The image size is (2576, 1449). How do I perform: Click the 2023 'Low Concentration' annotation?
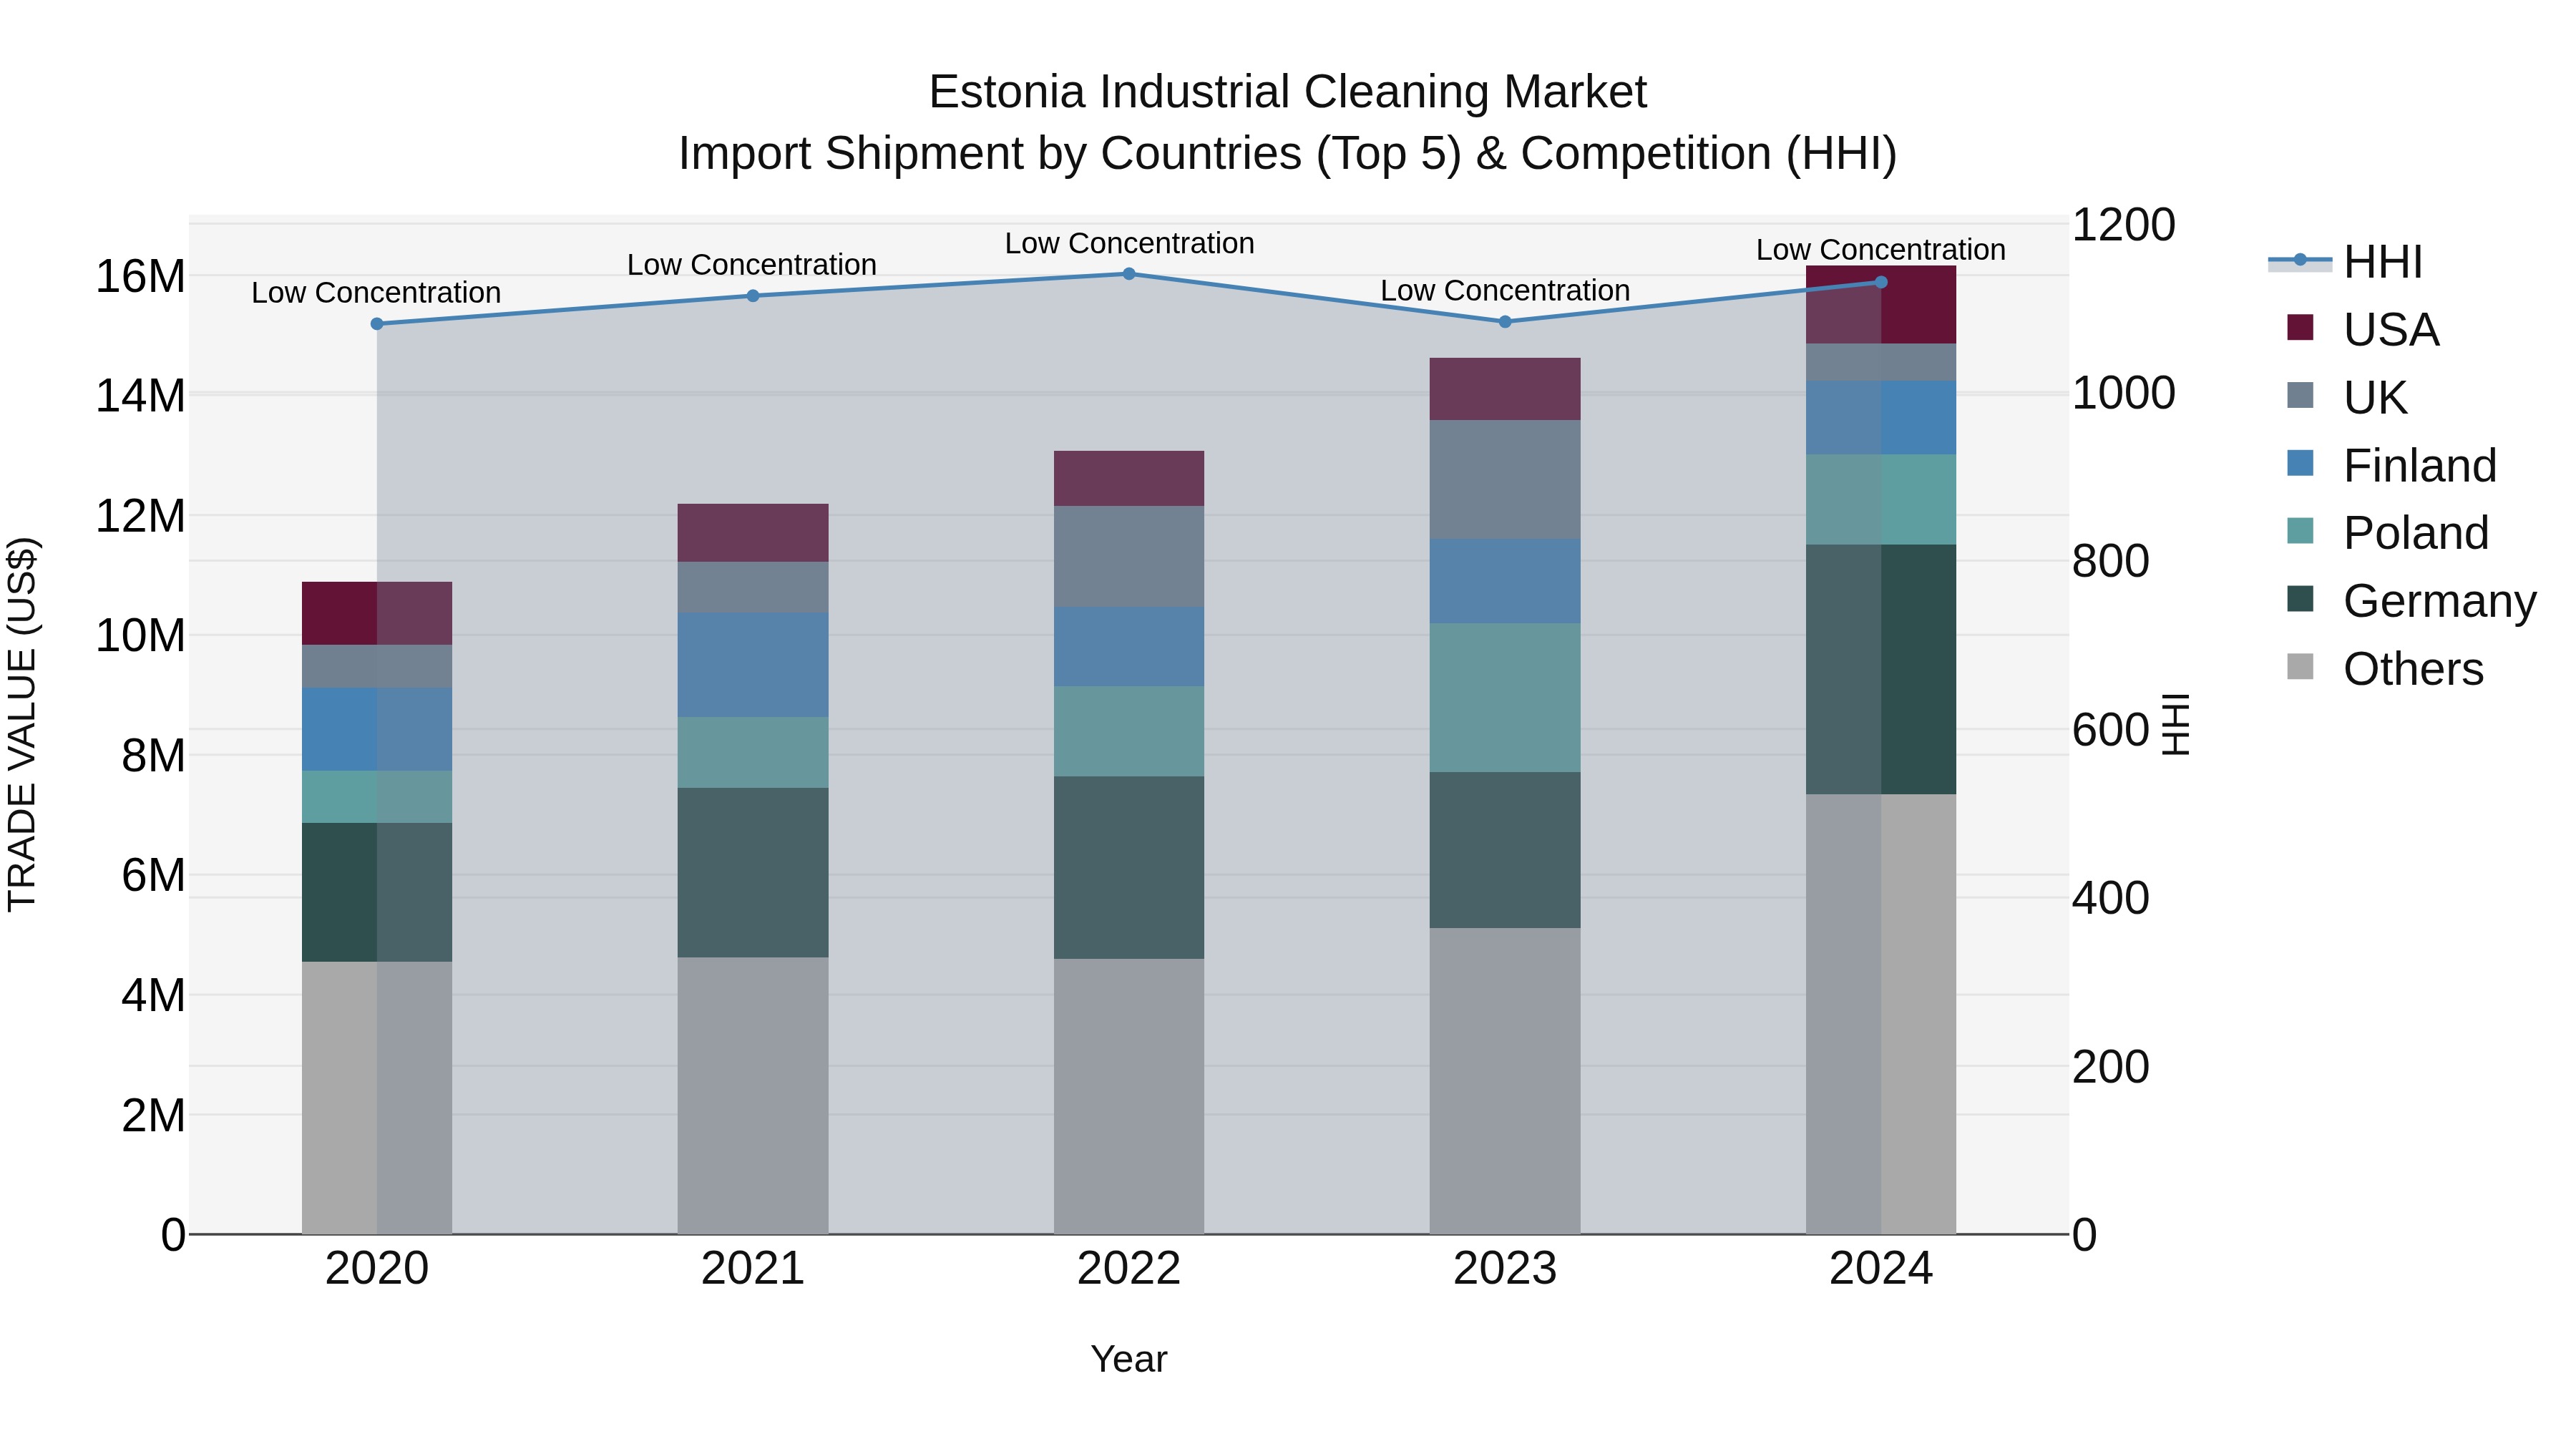tap(1505, 290)
